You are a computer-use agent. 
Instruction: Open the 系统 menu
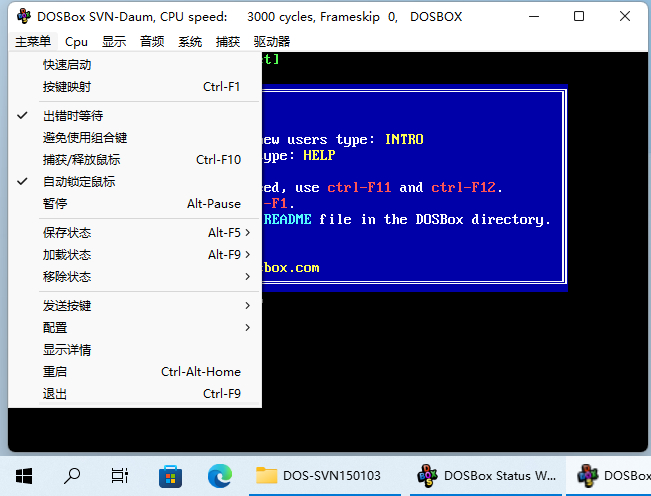coord(190,42)
